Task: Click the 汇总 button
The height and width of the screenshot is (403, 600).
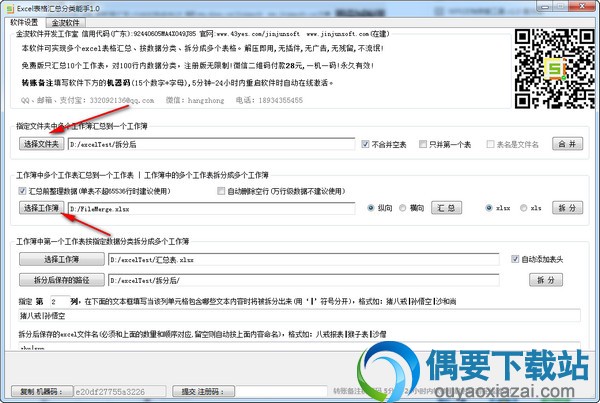Action: (446, 208)
